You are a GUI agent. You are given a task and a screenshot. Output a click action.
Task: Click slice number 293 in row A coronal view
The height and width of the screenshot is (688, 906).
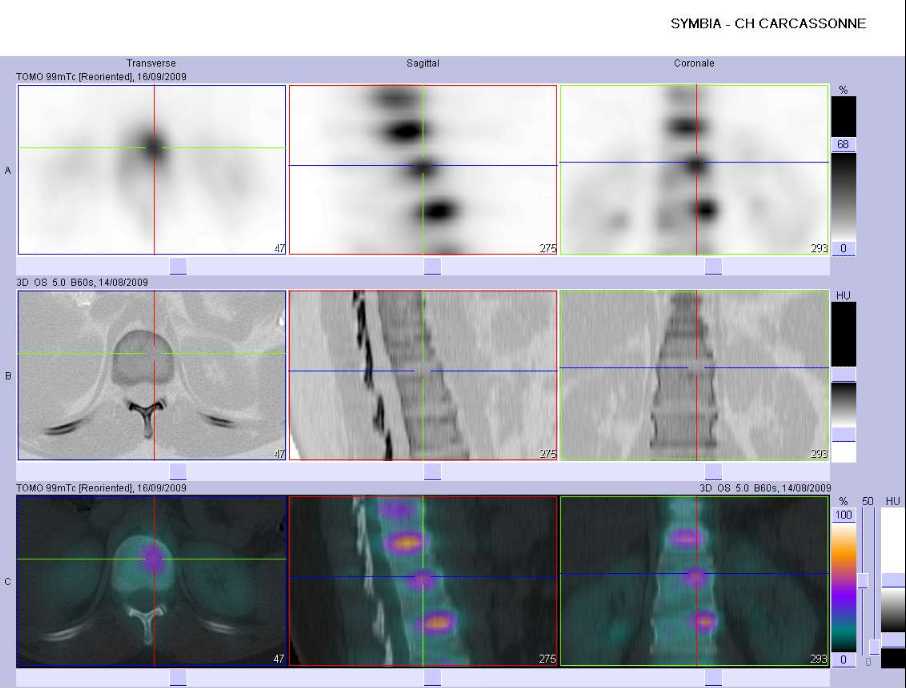pos(819,248)
